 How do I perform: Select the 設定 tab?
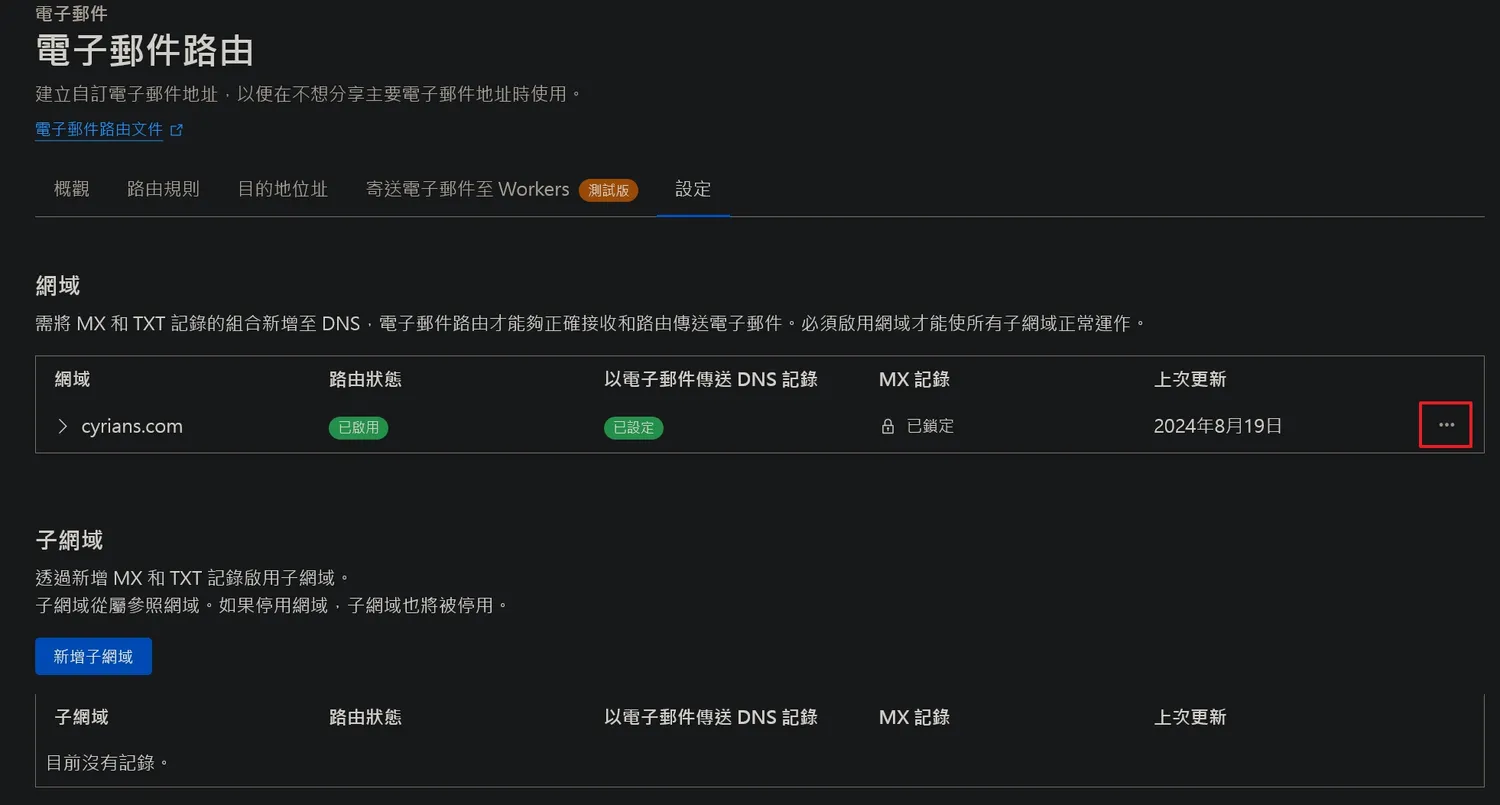[x=693, y=189]
